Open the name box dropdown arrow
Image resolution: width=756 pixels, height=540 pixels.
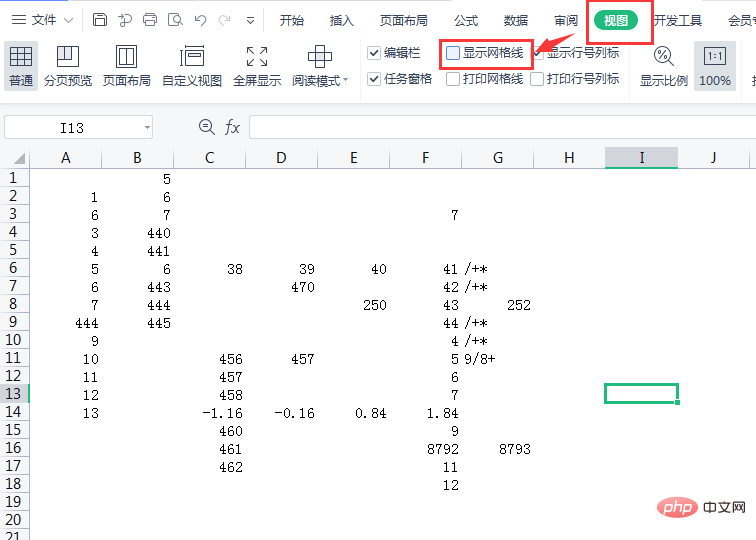(x=147, y=128)
